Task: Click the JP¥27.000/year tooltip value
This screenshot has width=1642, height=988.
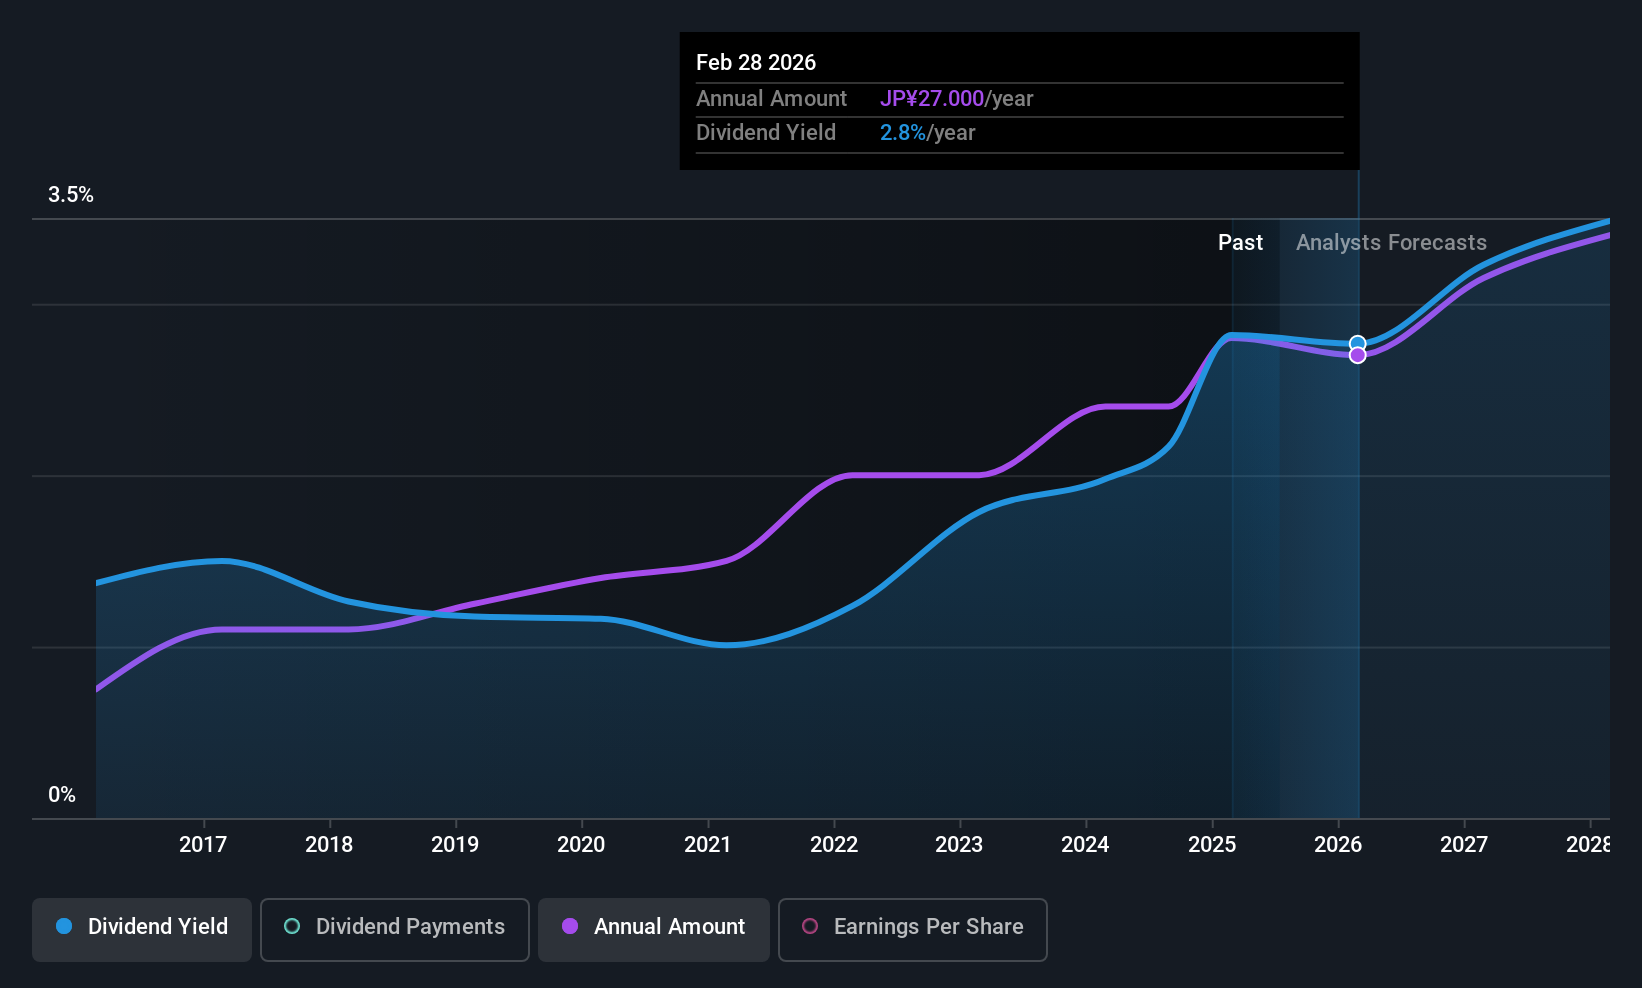Action: [956, 99]
